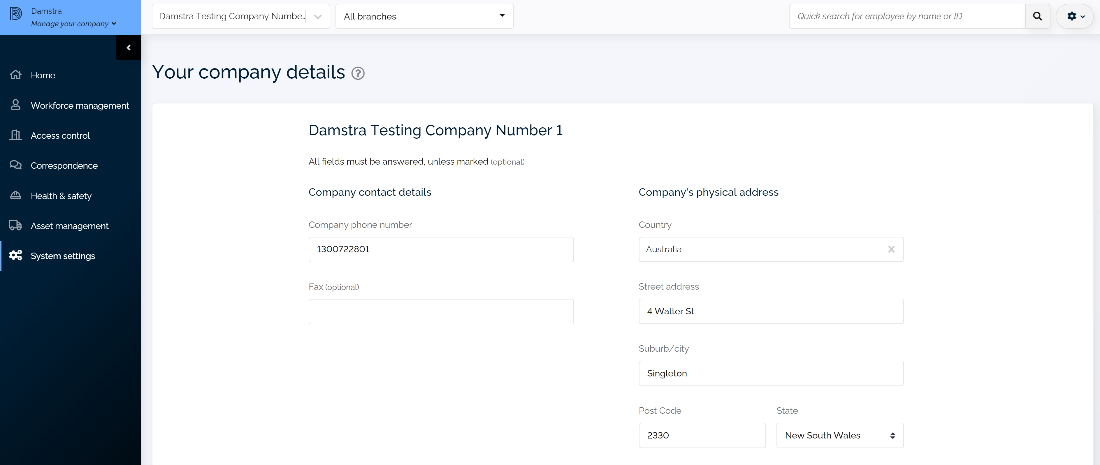Click the Asset management truck icon
The image size is (1100, 465).
tap(15, 226)
